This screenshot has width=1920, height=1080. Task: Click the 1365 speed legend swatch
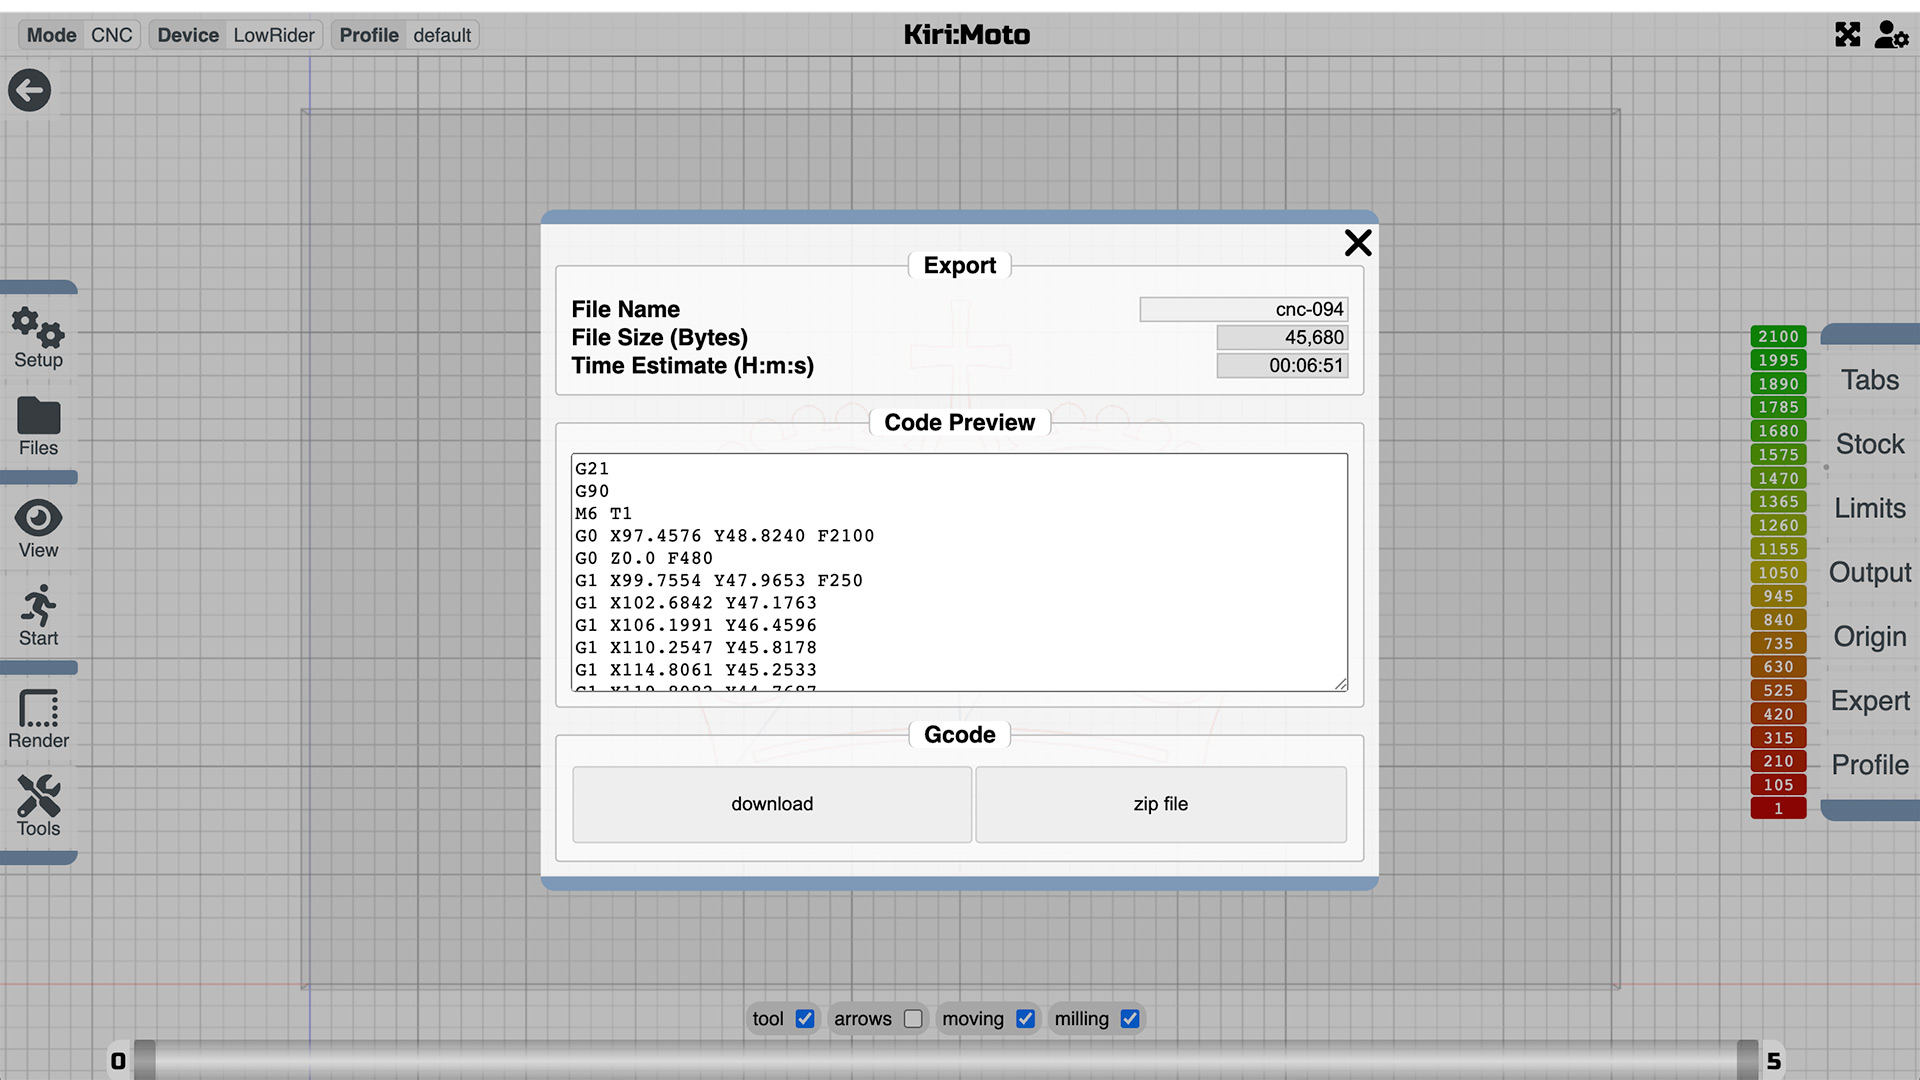[x=1778, y=502]
